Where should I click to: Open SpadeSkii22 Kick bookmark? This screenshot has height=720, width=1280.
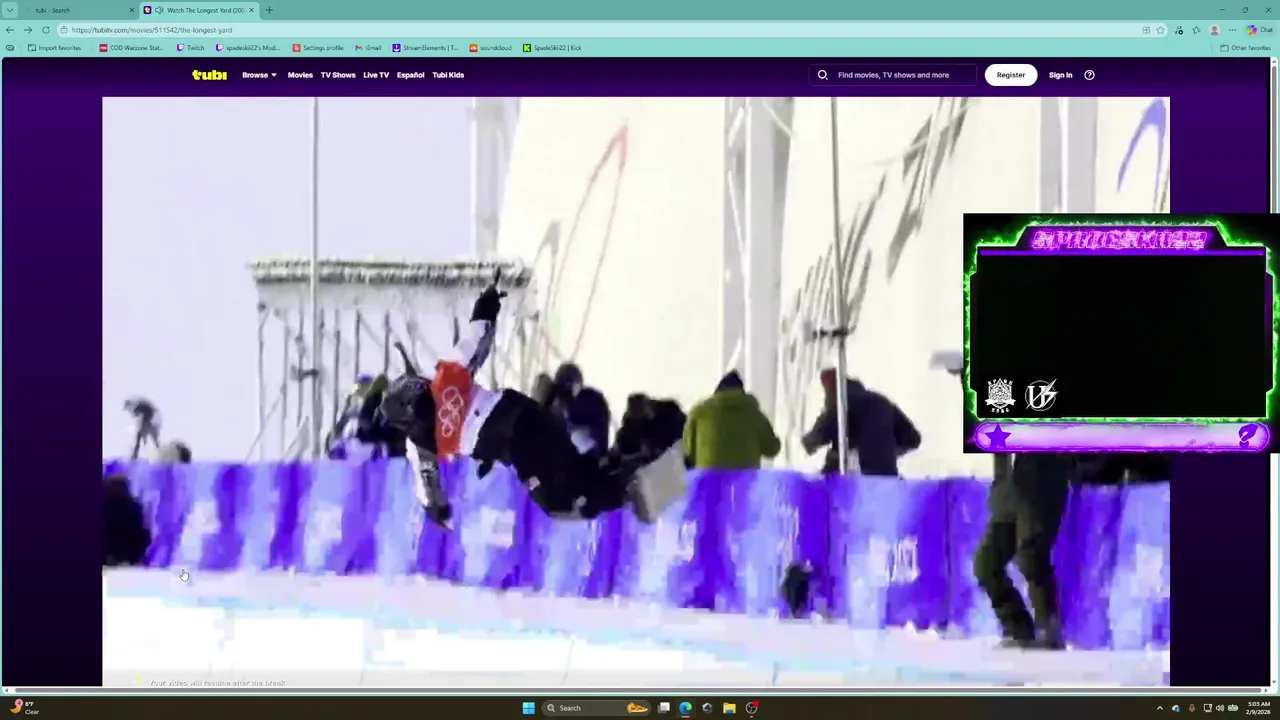552,48
